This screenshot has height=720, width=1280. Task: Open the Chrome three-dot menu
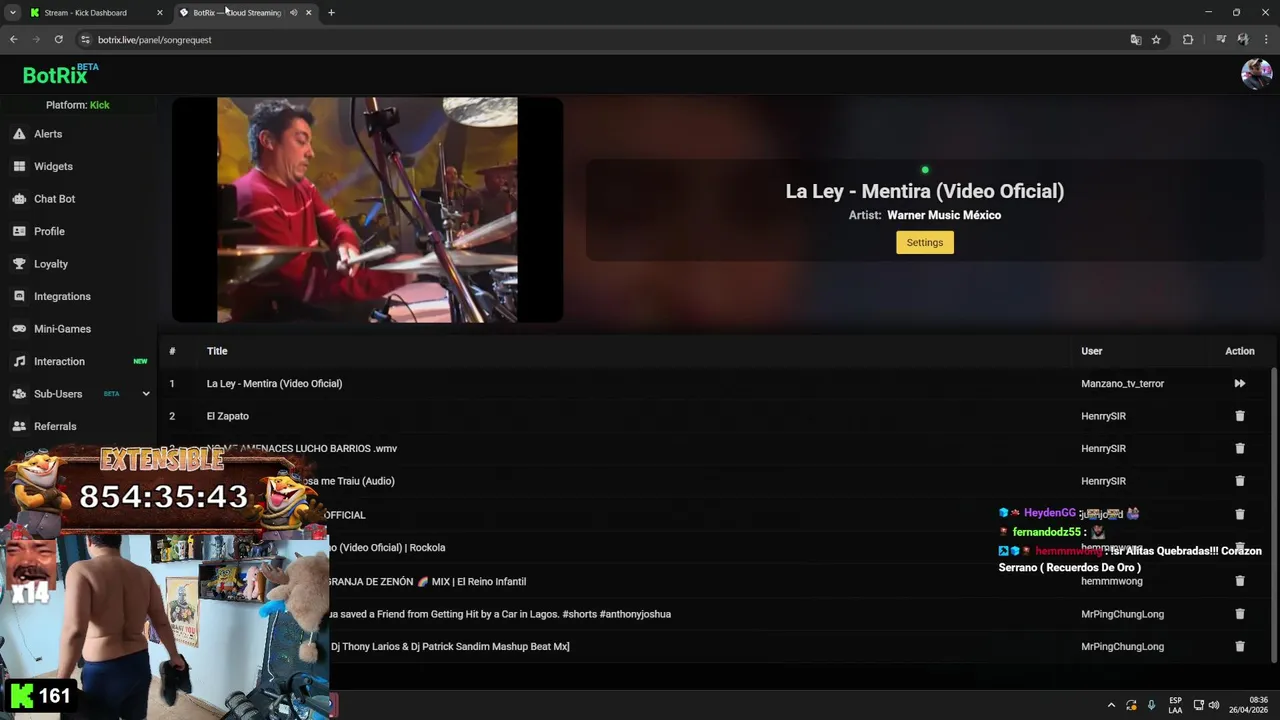click(1266, 40)
